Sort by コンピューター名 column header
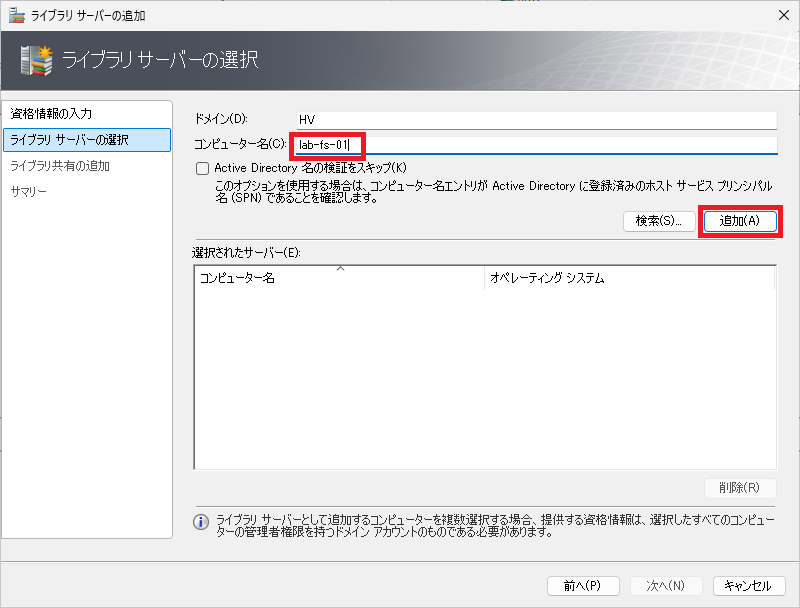800x608 pixels. pyautogui.click(x=340, y=278)
